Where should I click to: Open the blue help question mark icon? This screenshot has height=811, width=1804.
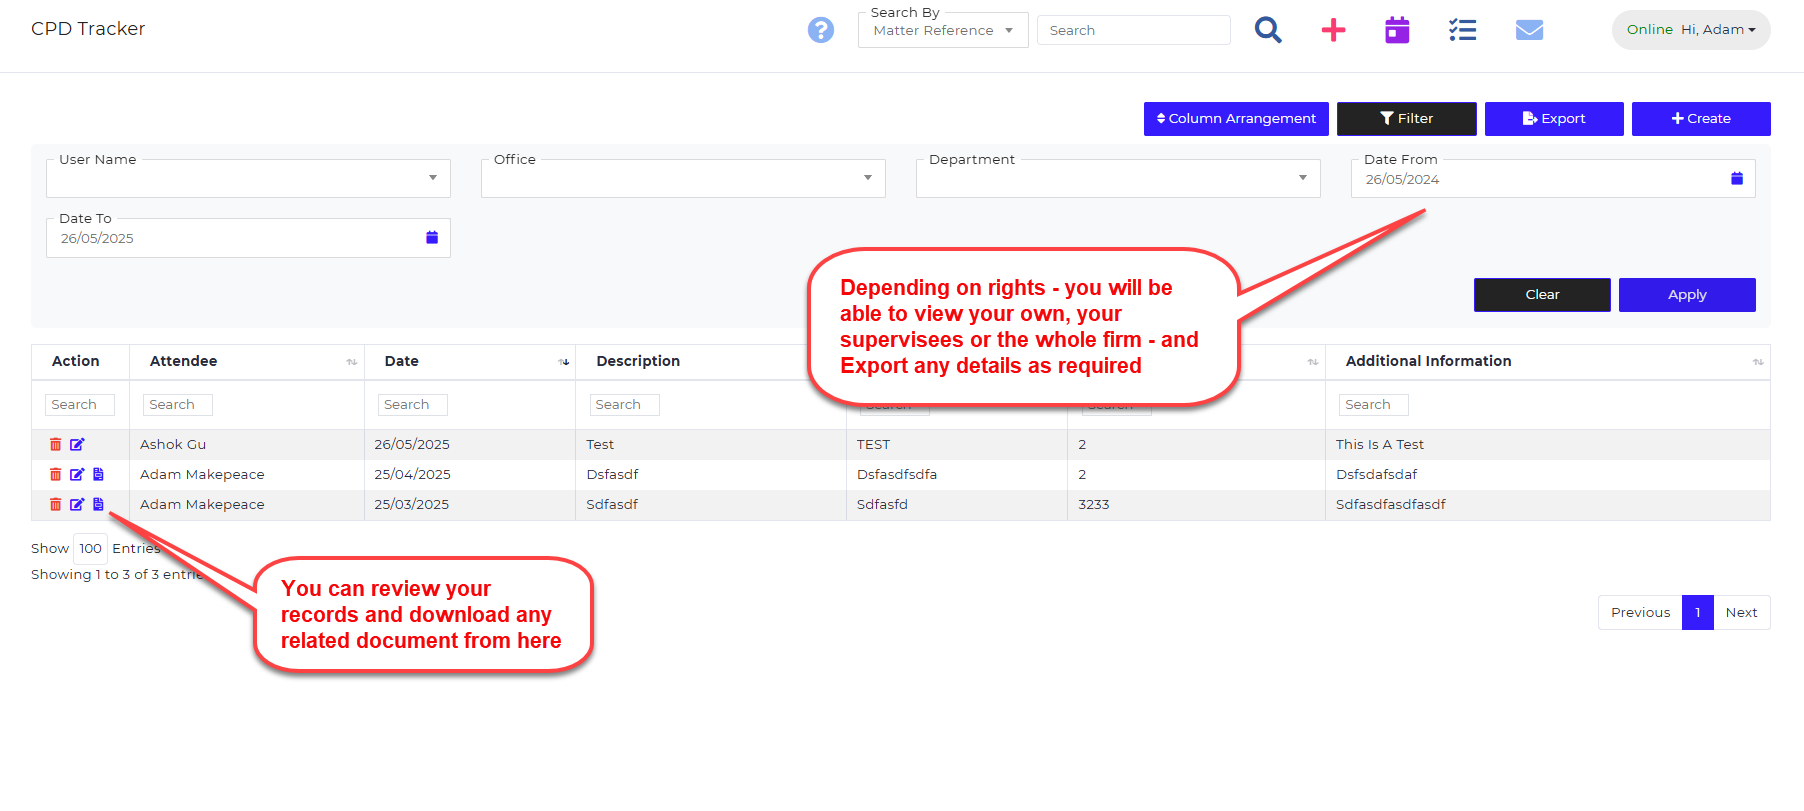tap(820, 30)
